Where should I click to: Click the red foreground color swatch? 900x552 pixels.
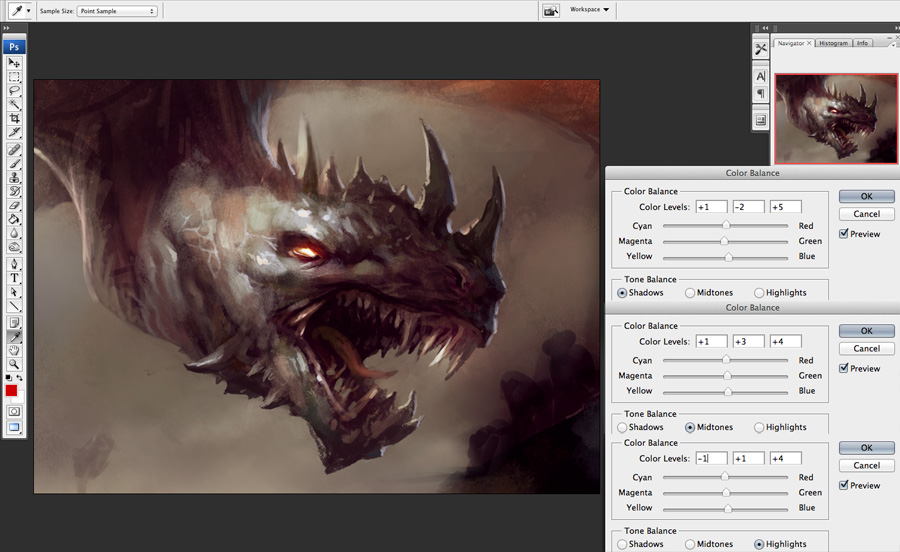tap(11, 391)
